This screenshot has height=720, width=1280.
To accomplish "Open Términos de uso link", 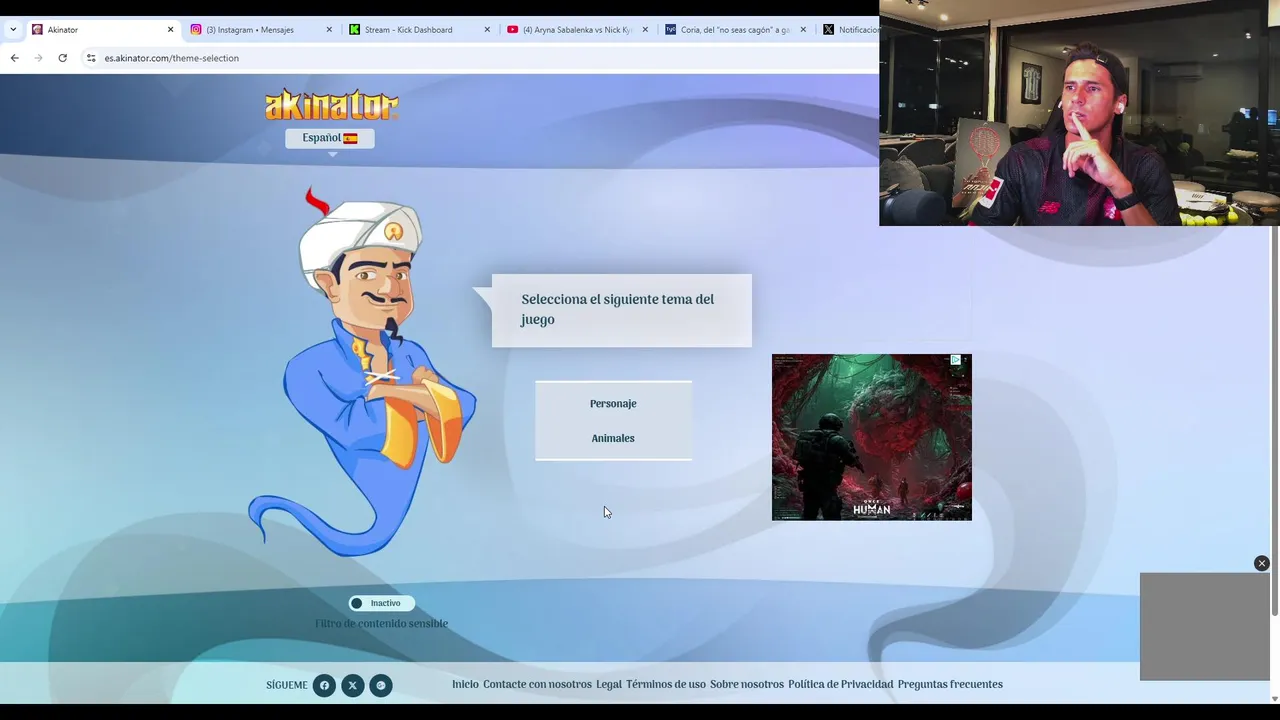I will tap(666, 685).
